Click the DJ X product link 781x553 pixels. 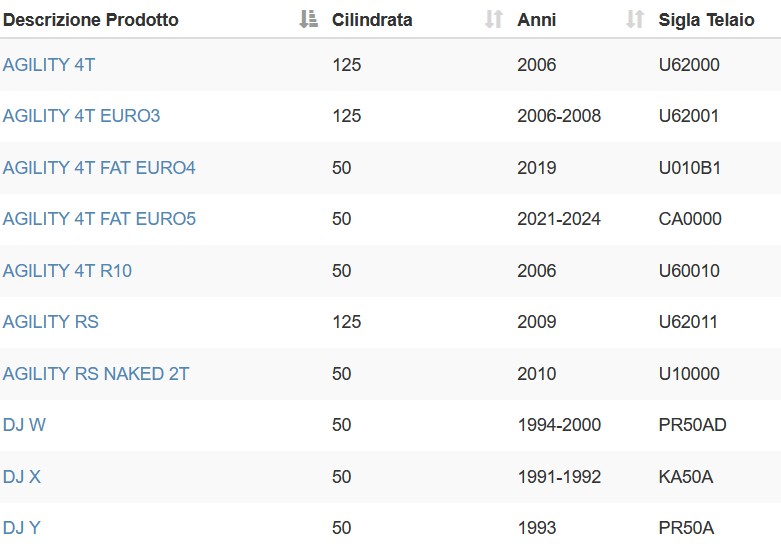tap(21, 477)
